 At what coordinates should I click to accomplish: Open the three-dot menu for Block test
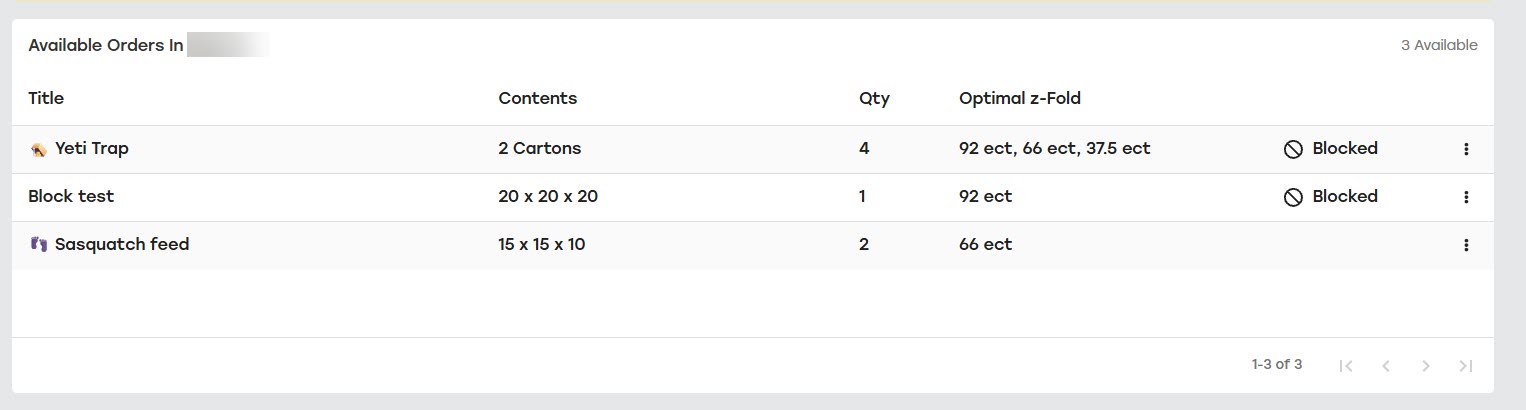(x=1466, y=197)
